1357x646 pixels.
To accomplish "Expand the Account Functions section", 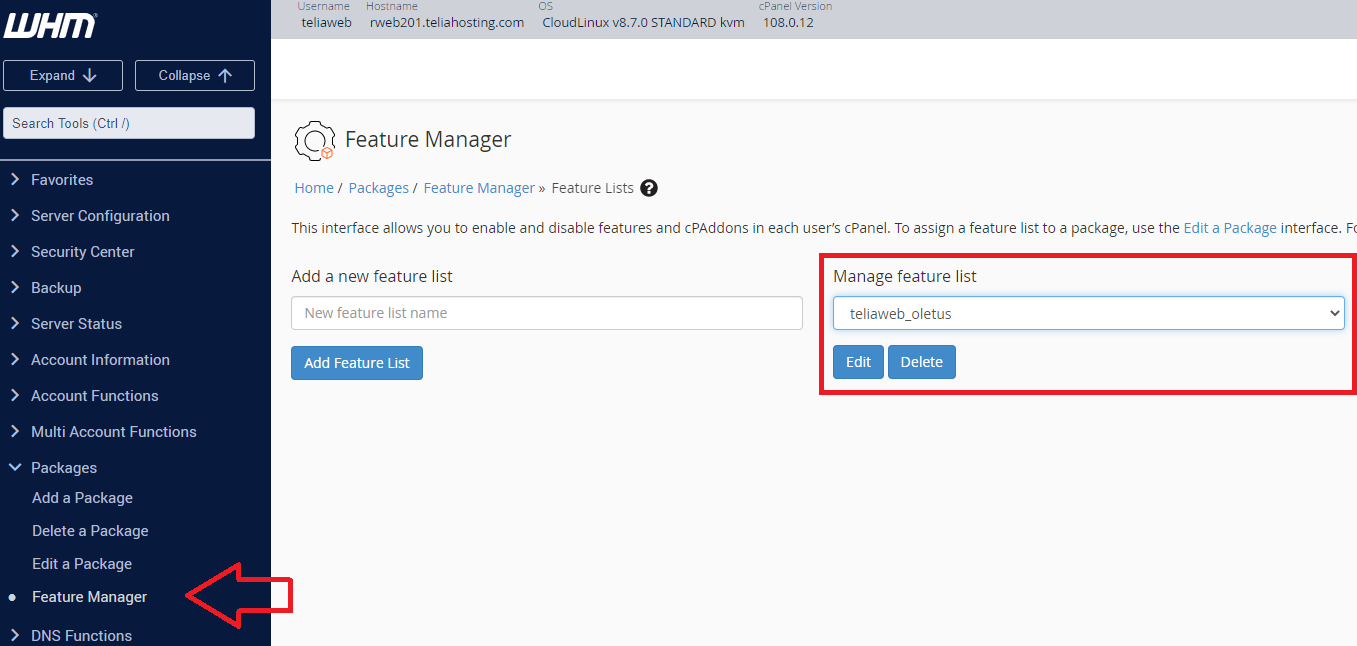I will pyautogui.click(x=94, y=396).
